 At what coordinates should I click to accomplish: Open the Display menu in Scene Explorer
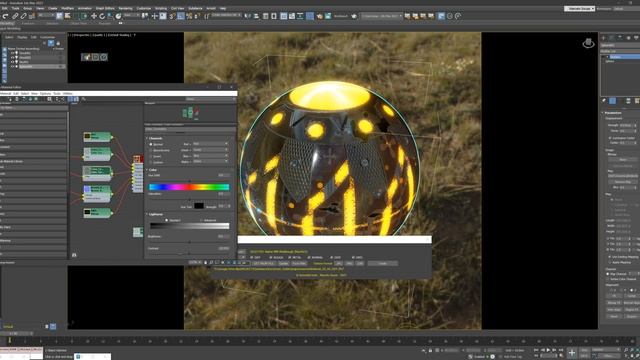pyautogui.click(x=22, y=37)
